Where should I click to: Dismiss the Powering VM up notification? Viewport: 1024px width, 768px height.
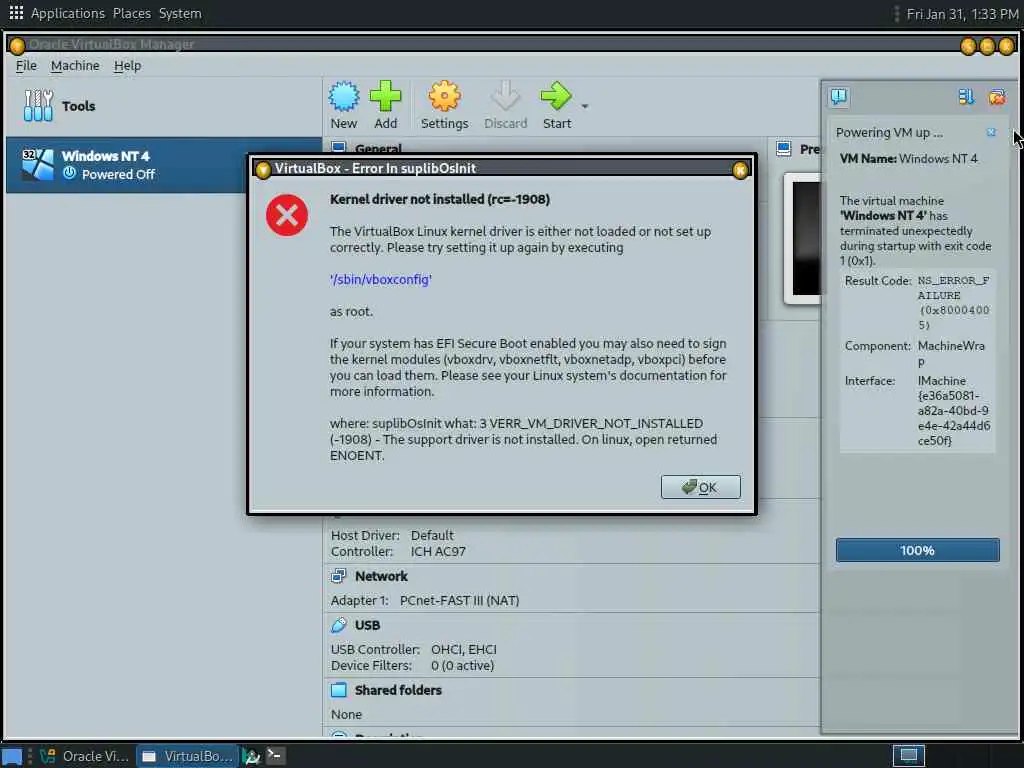991,133
